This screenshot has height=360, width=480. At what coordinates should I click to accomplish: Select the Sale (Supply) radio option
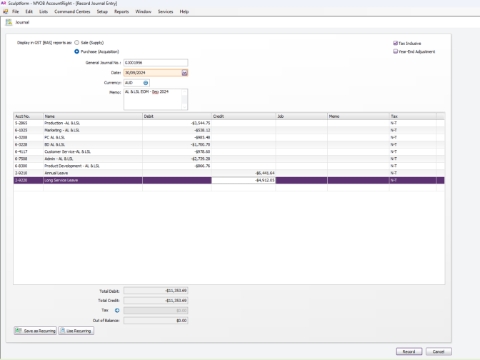click(77, 43)
